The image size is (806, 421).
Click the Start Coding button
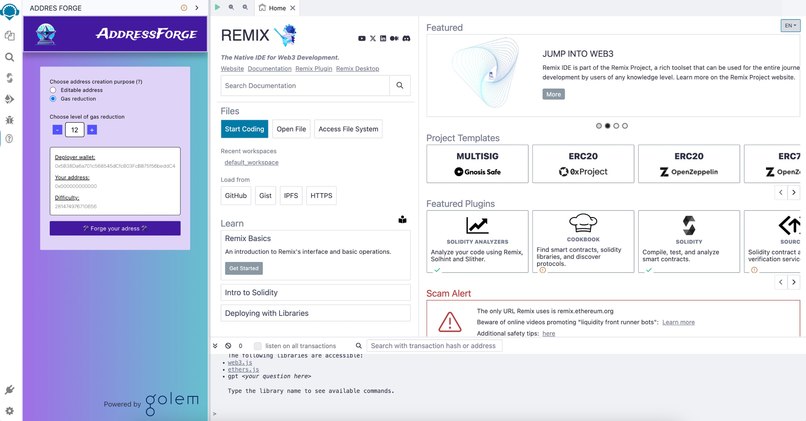coord(245,129)
